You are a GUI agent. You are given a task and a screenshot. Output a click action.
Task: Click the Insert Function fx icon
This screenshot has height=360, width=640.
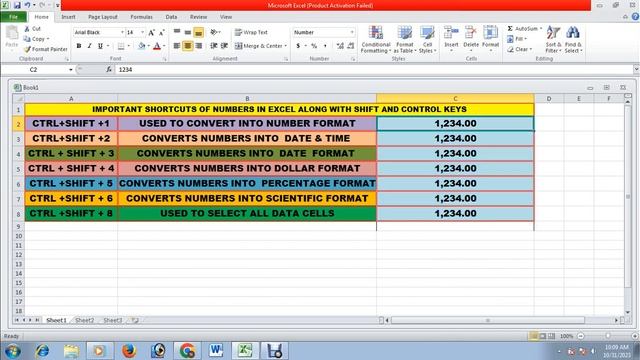tap(109, 70)
